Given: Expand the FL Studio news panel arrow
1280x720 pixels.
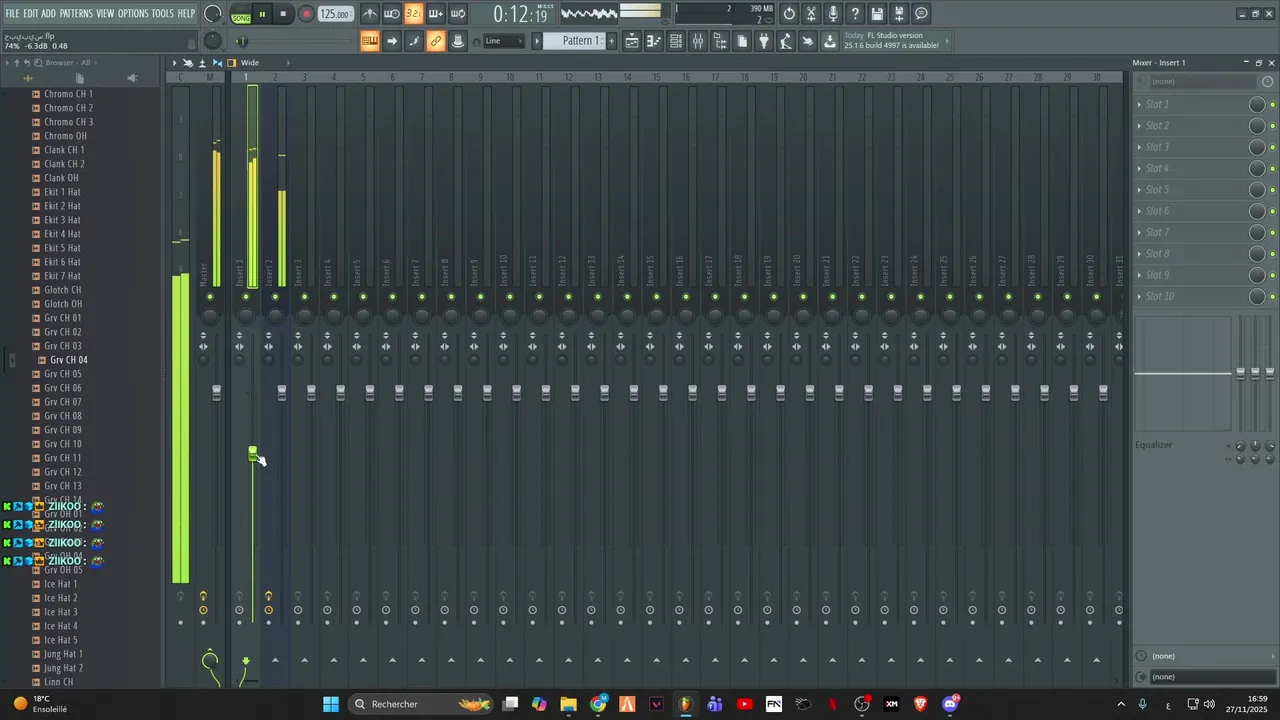Looking at the screenshot, I should pos(946,41).
